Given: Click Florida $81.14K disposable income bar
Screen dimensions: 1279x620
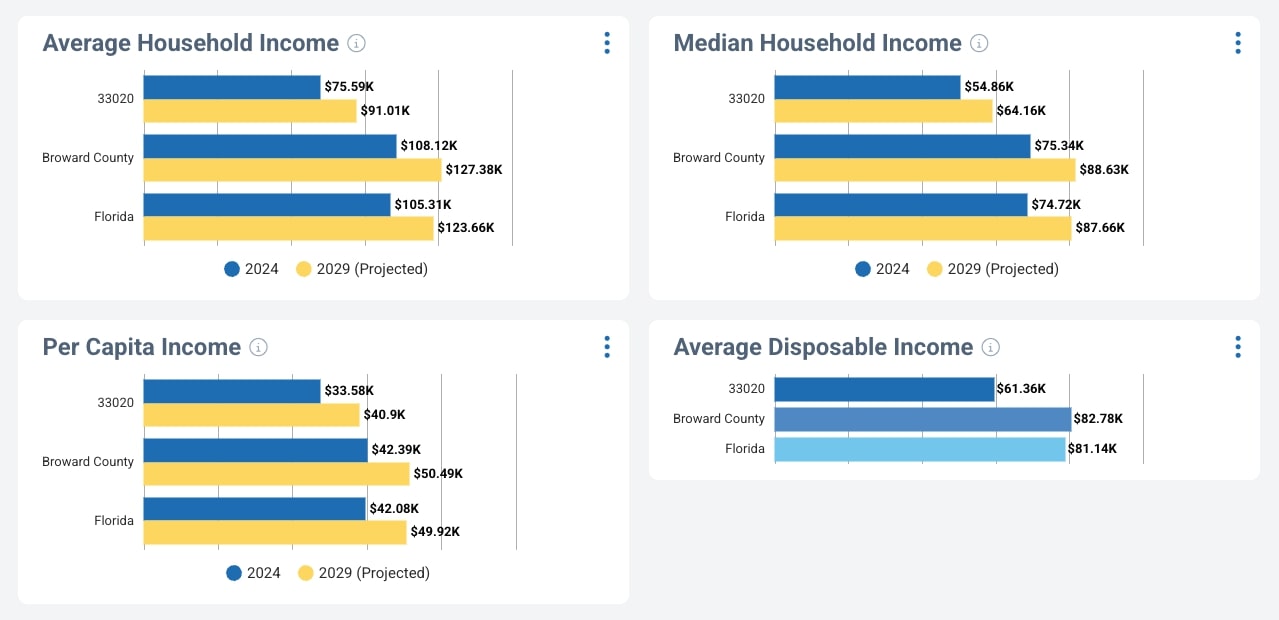Looking at the screenshot, I should point(920,449).
